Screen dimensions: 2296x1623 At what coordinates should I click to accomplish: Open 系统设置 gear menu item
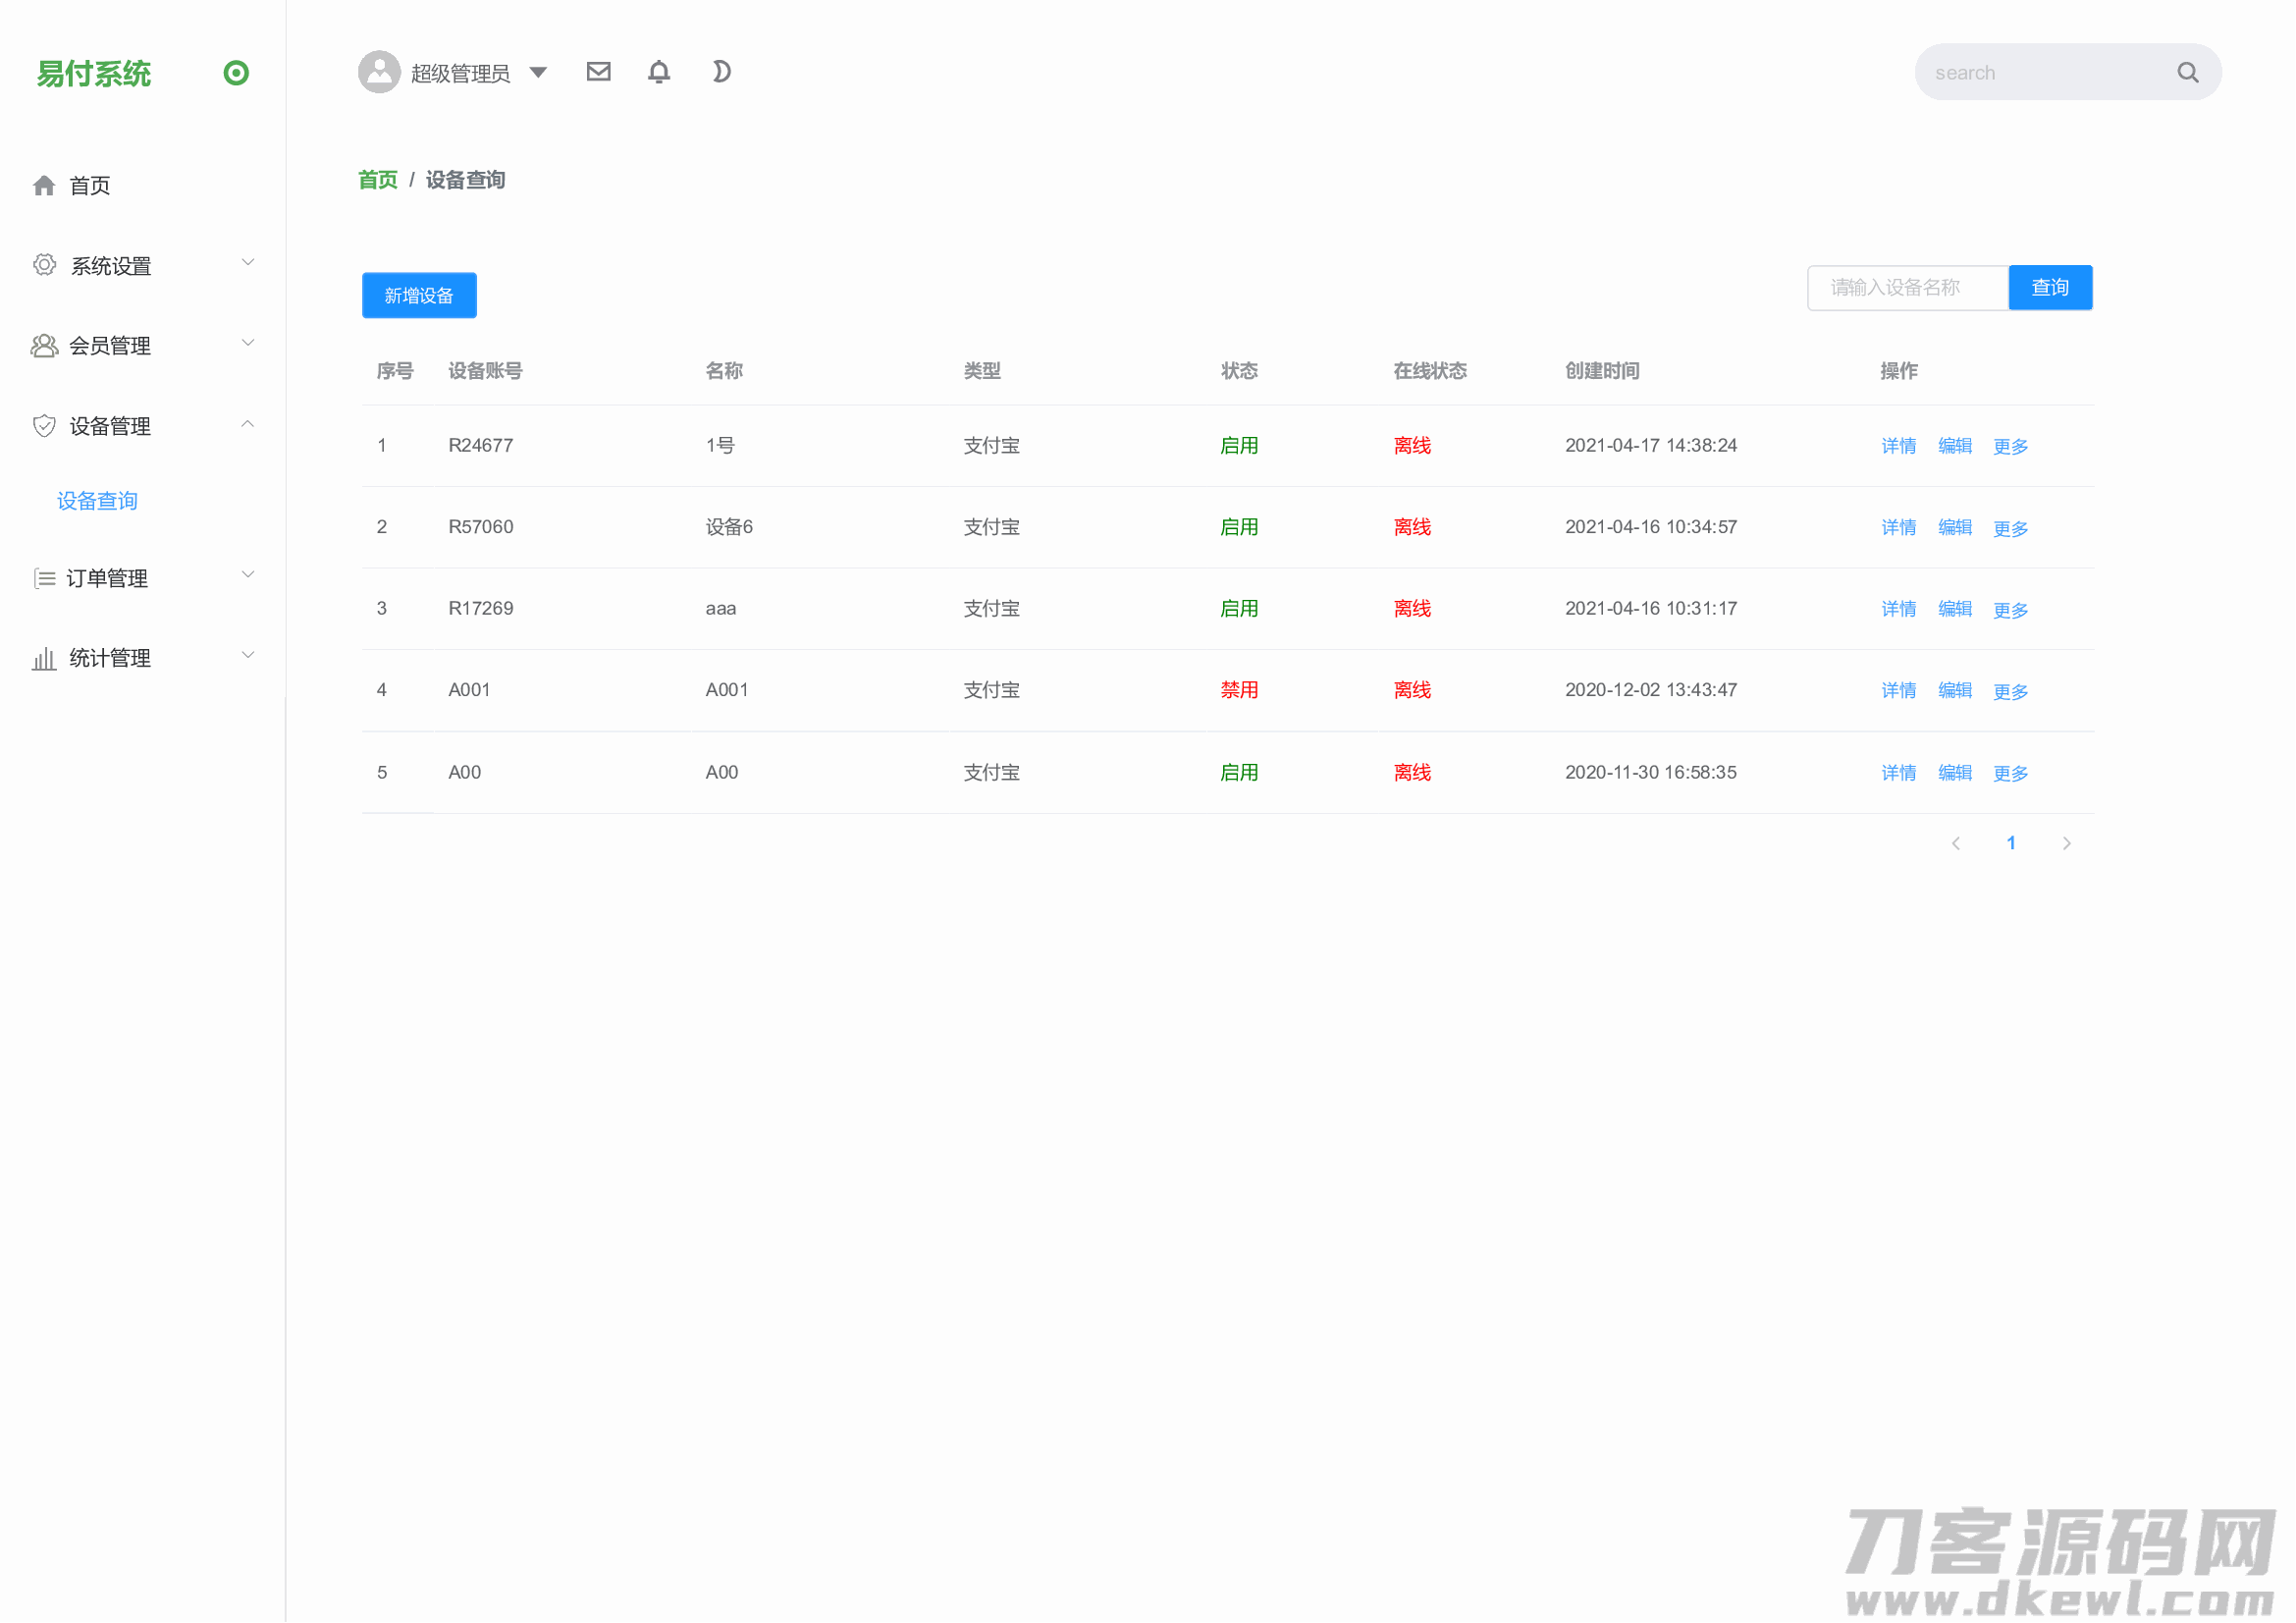[x=110, y=266]
